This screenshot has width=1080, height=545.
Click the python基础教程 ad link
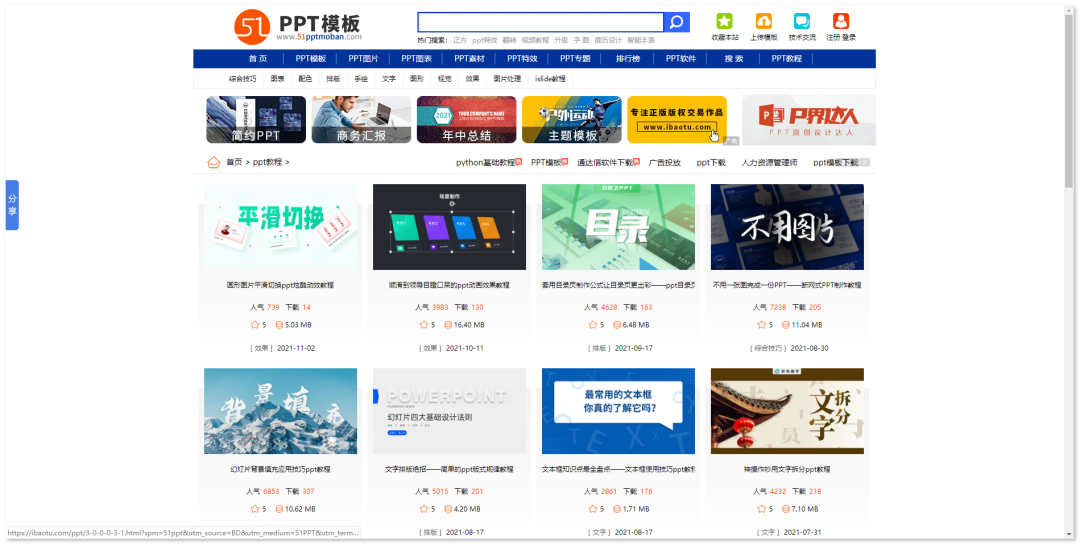pos(485,163)
